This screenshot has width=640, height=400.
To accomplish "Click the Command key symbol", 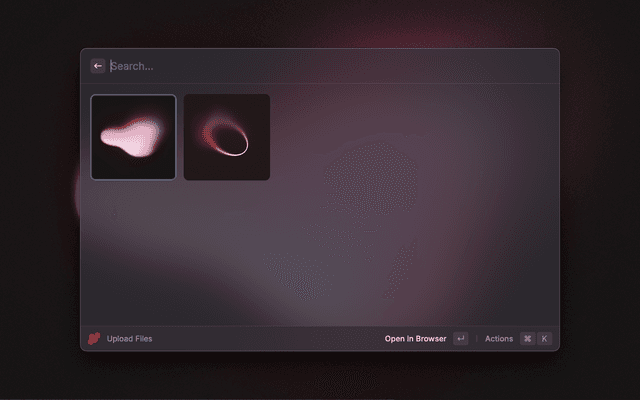I will (527, 339).
